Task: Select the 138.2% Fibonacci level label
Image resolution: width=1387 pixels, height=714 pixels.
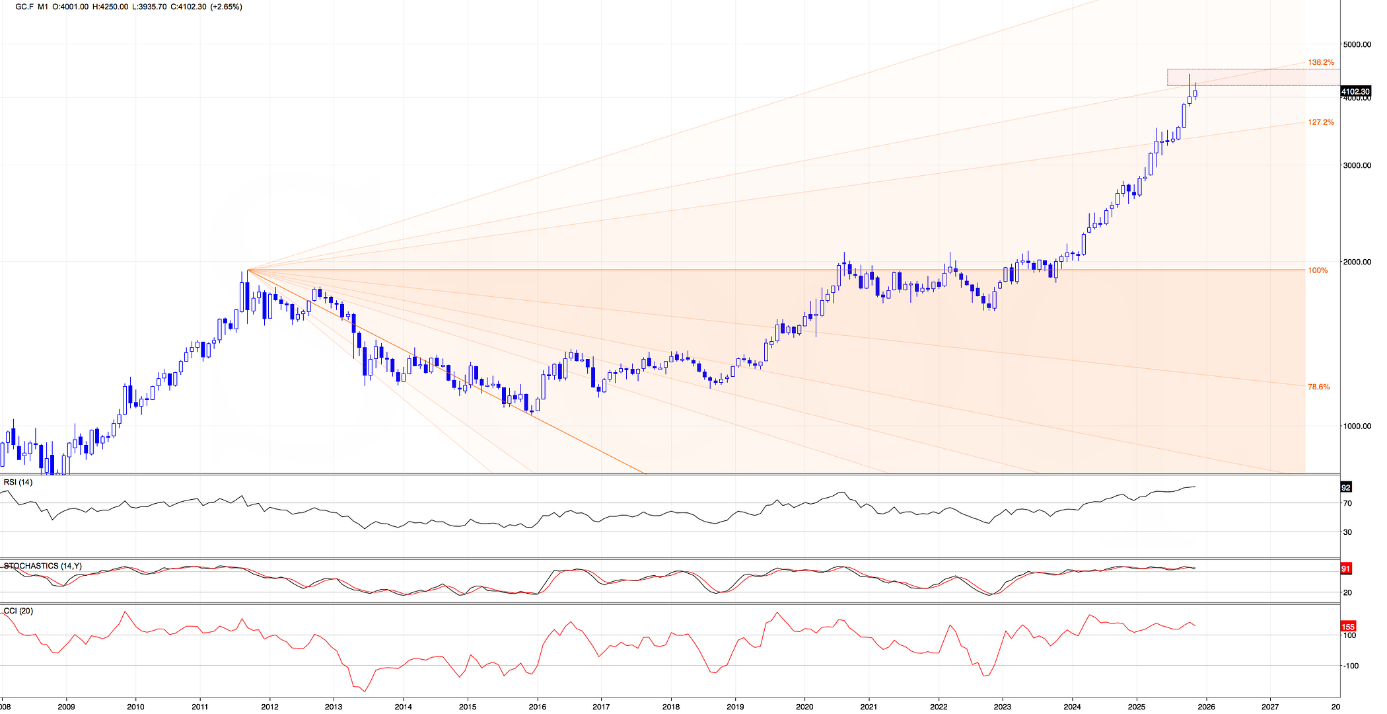Action: coord(1321,62)
